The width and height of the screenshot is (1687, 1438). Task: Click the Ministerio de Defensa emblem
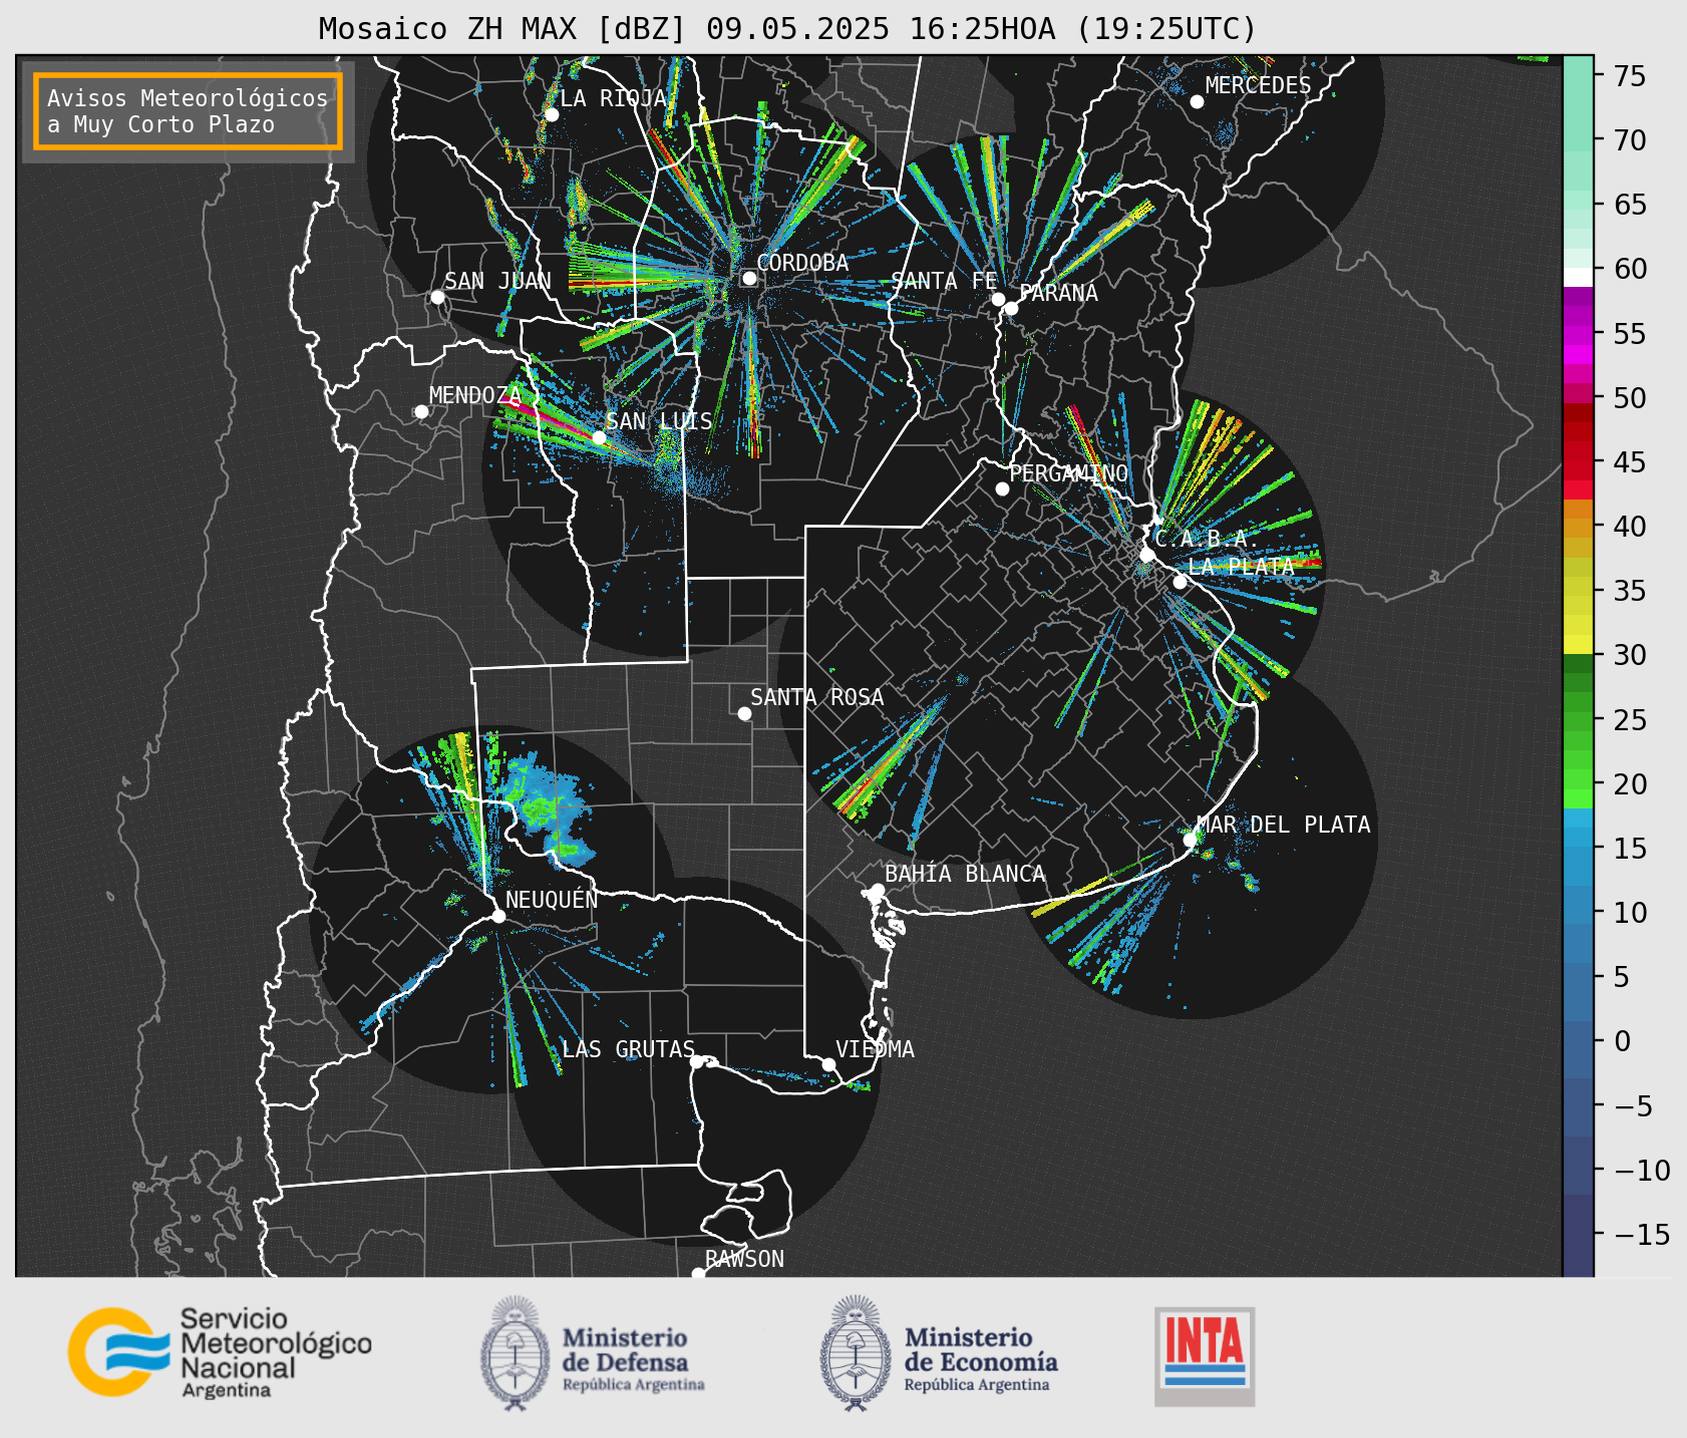click(514, 1354)
